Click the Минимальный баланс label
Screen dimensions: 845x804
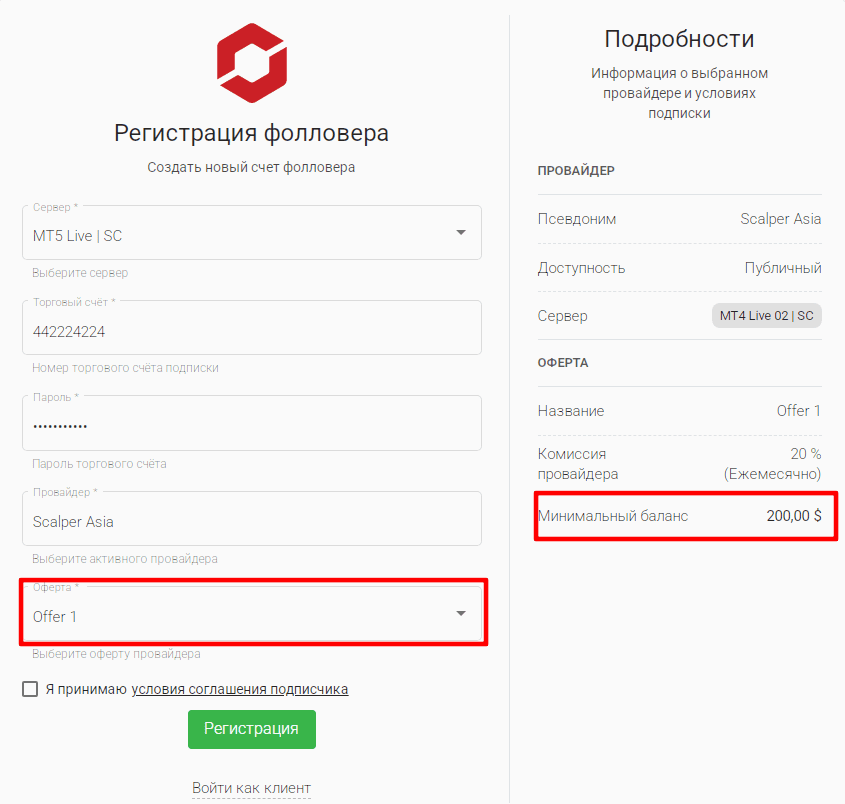[x=613, y=516]
